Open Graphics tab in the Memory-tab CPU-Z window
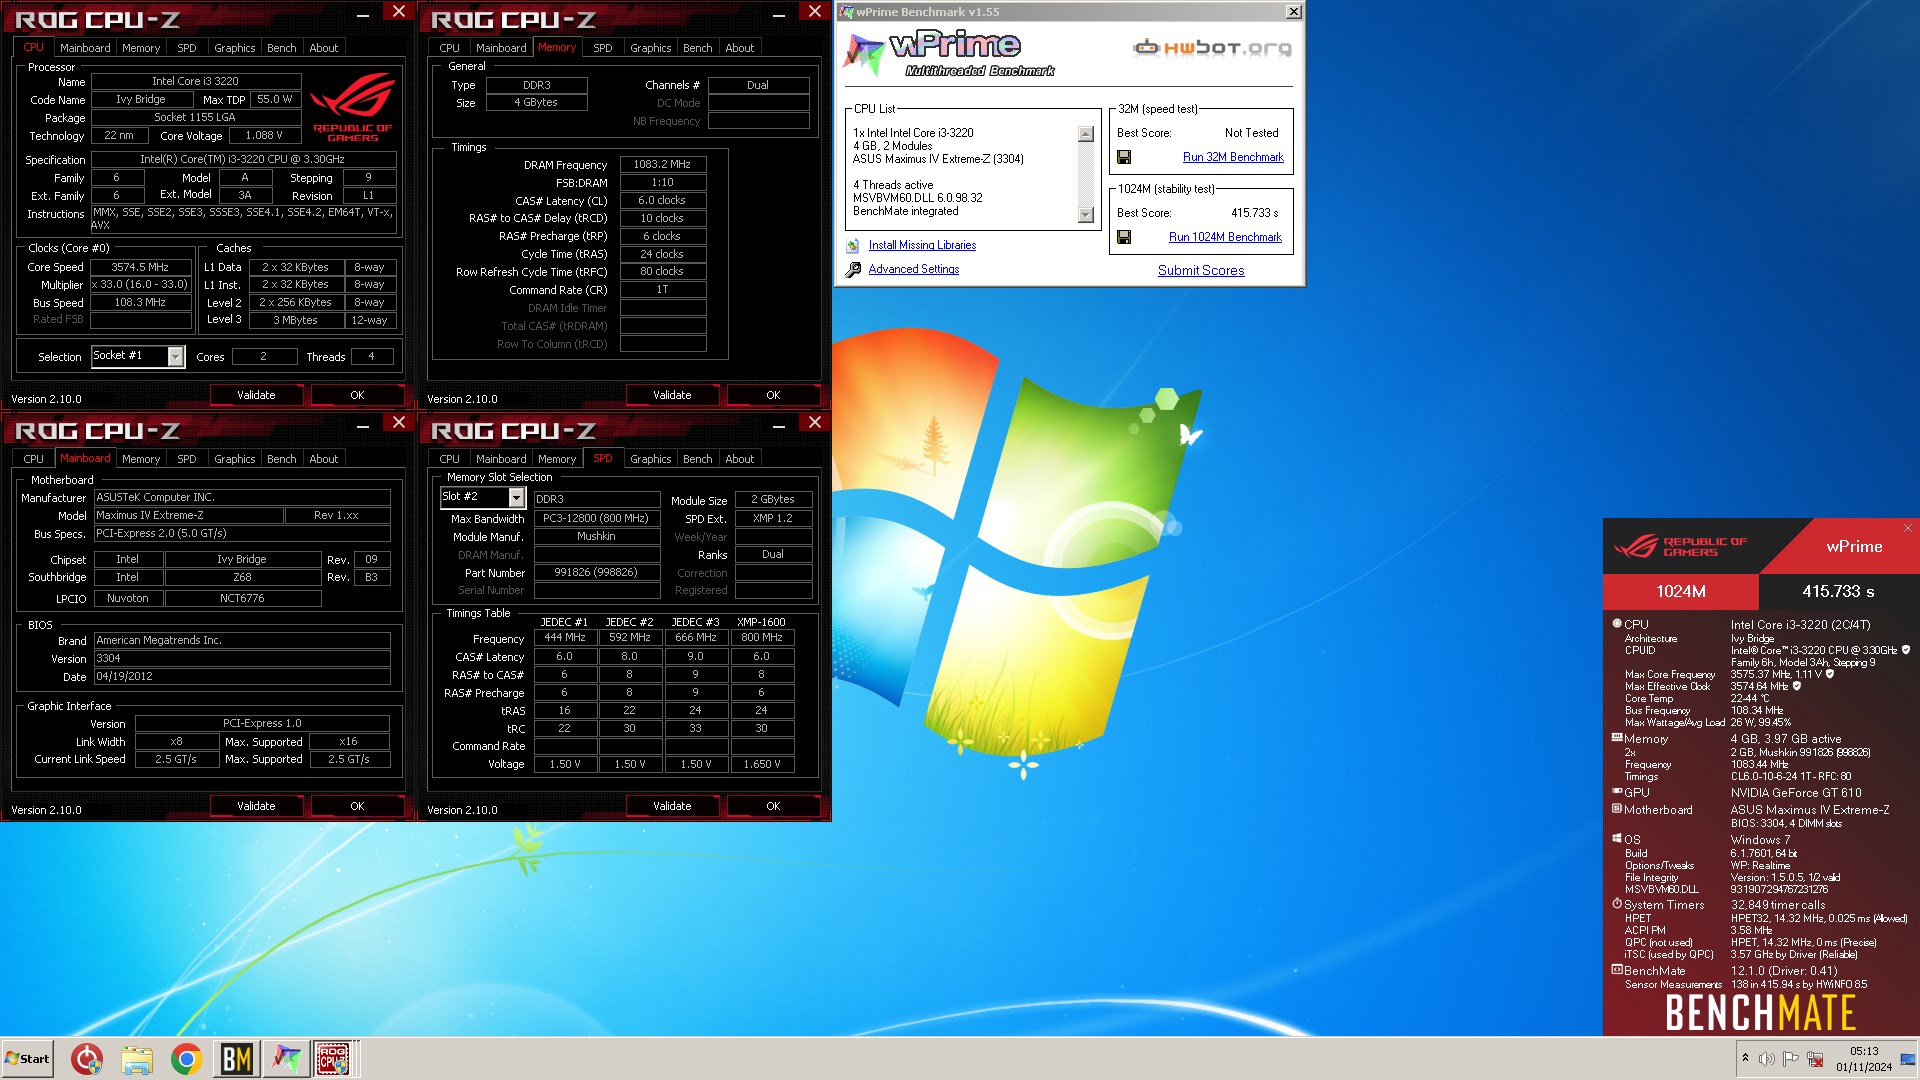 point(651,48)
